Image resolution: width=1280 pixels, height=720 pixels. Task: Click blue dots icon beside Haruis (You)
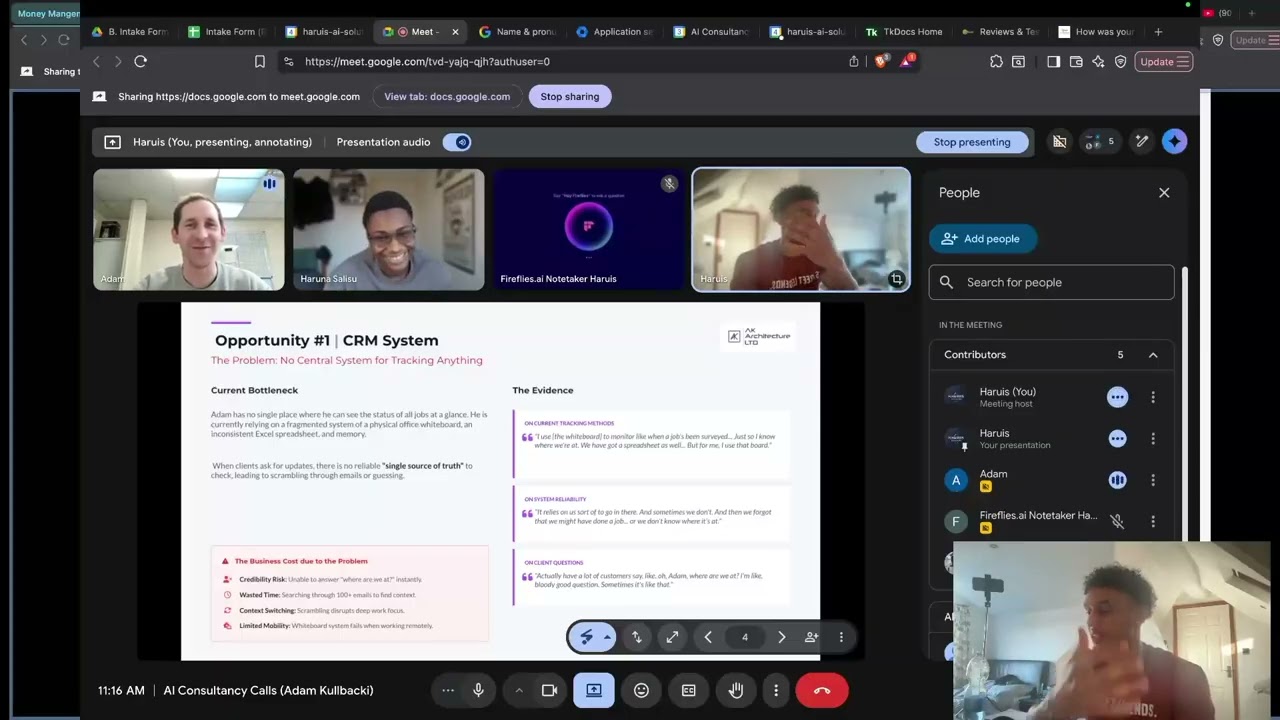tap(1117, 397)
